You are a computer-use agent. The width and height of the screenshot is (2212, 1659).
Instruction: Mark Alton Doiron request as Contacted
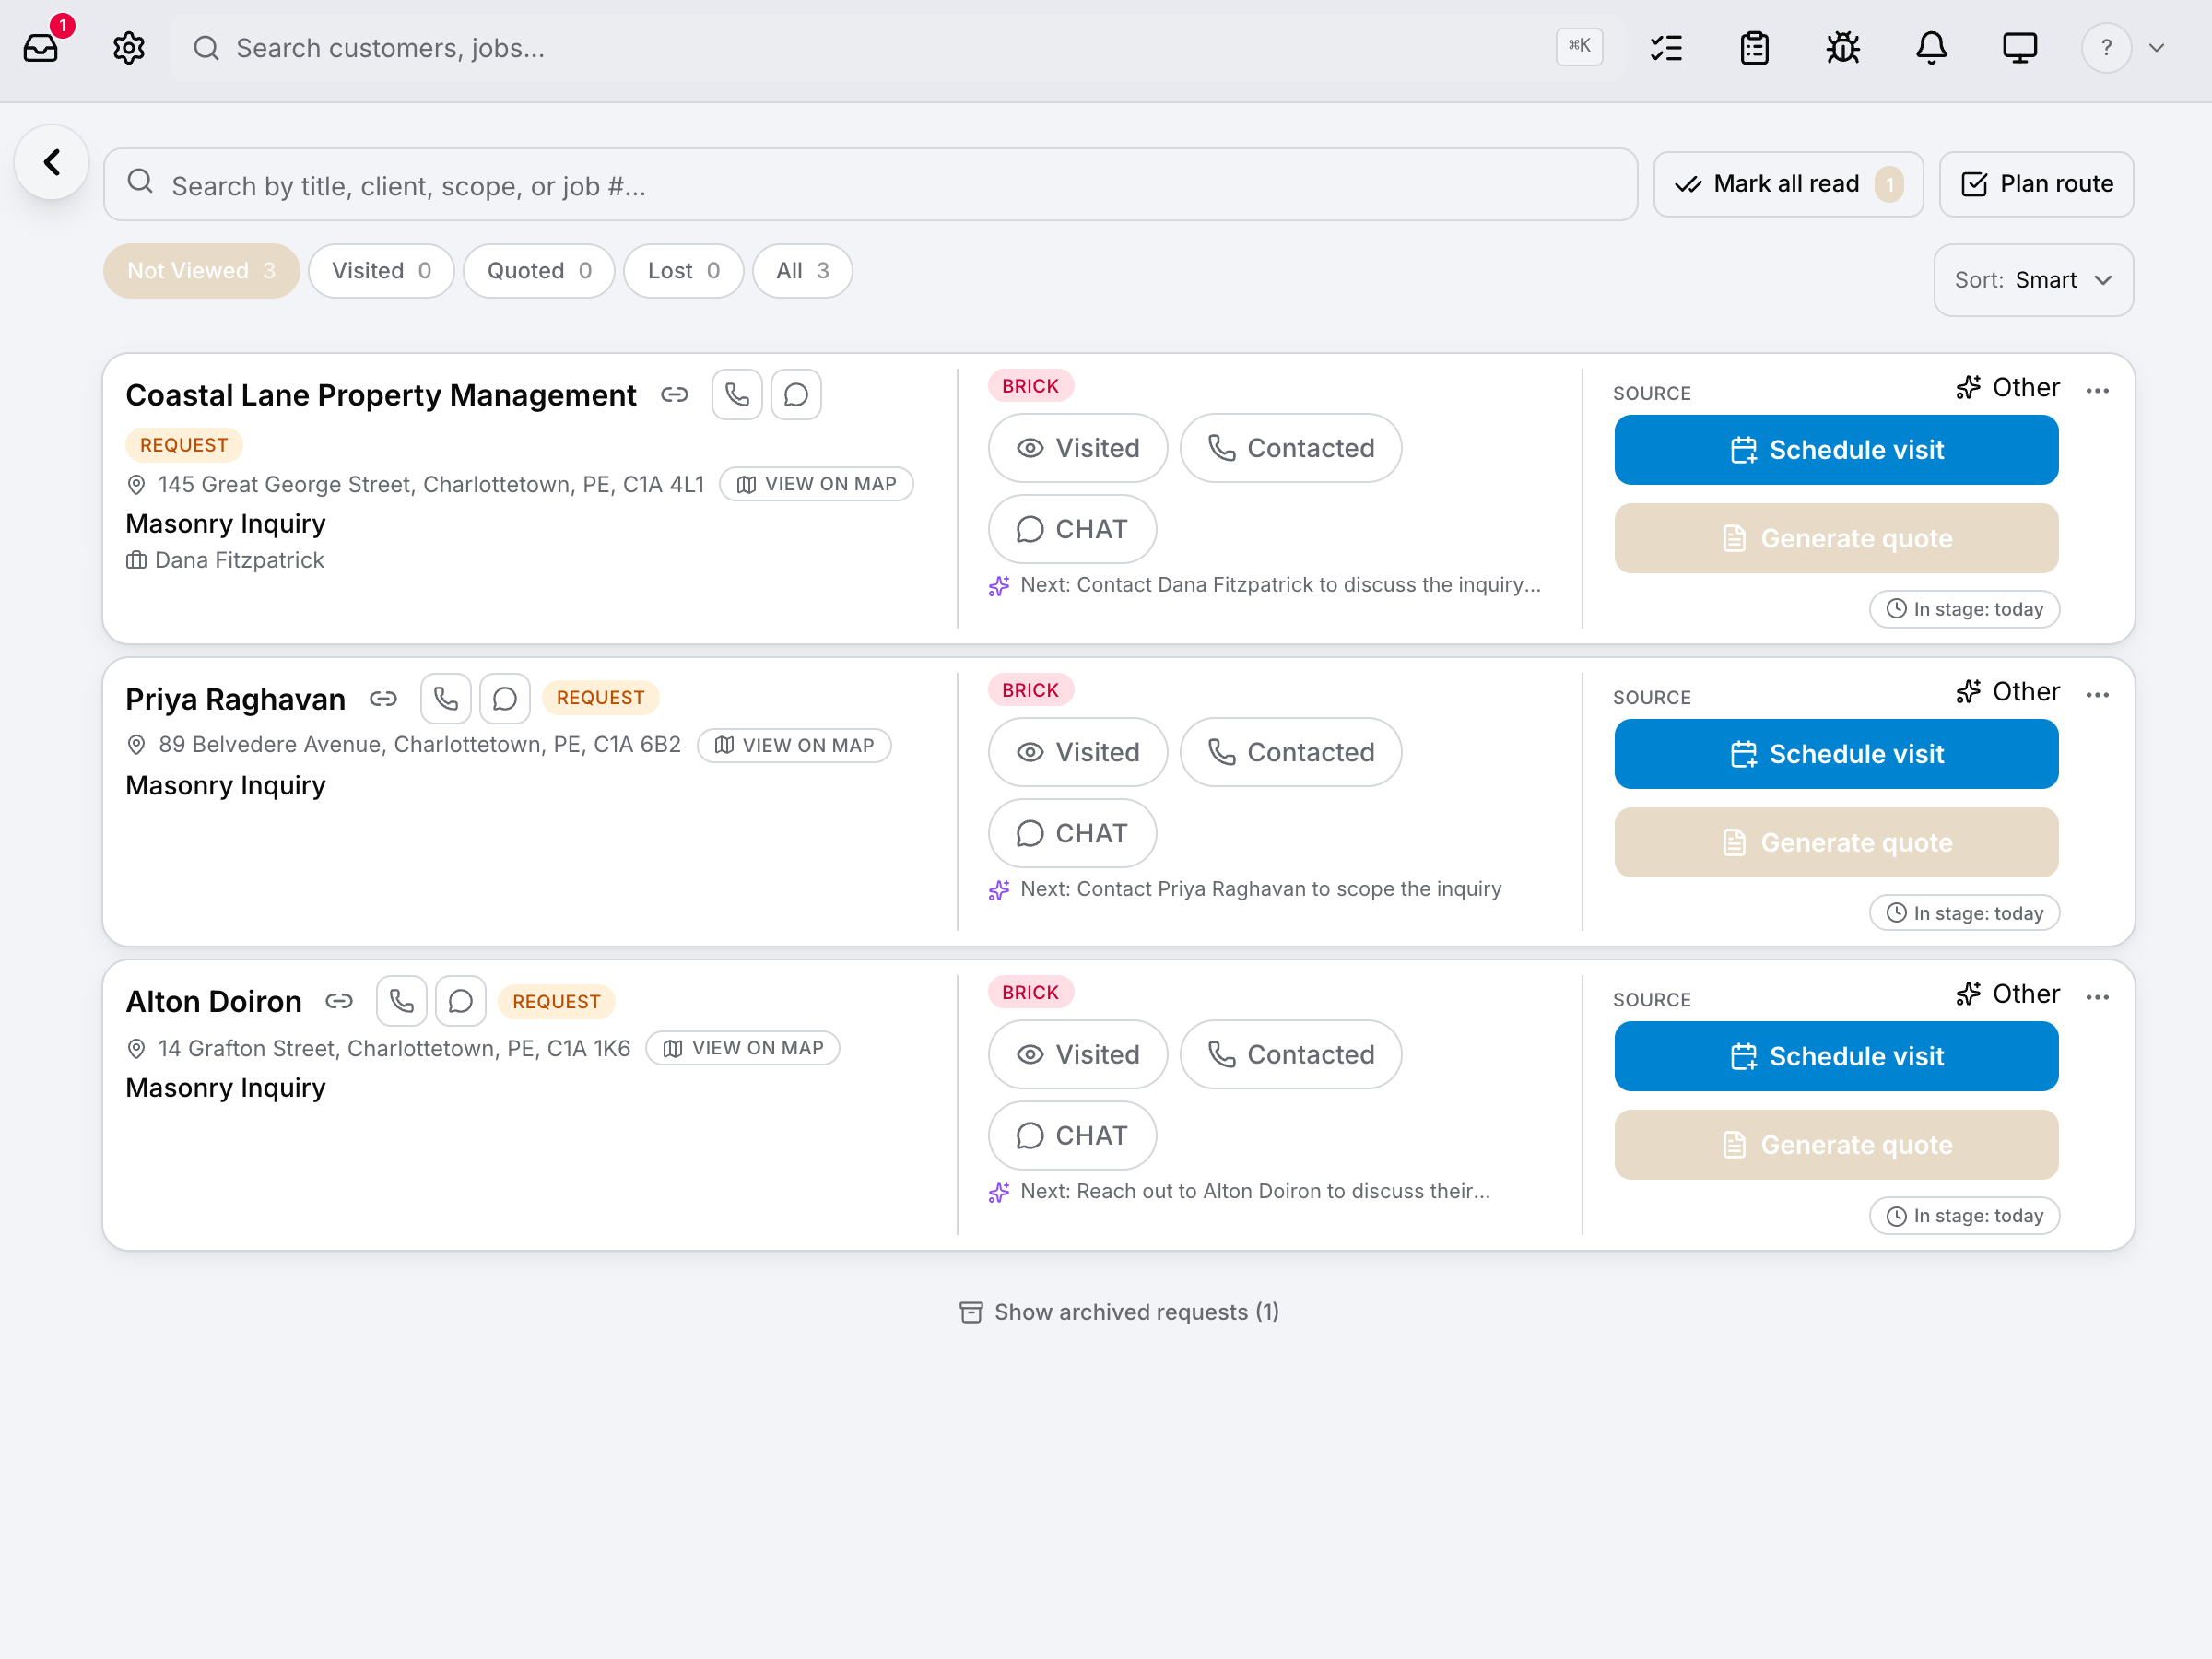pyautogui.click(x=1291, y=1054)
